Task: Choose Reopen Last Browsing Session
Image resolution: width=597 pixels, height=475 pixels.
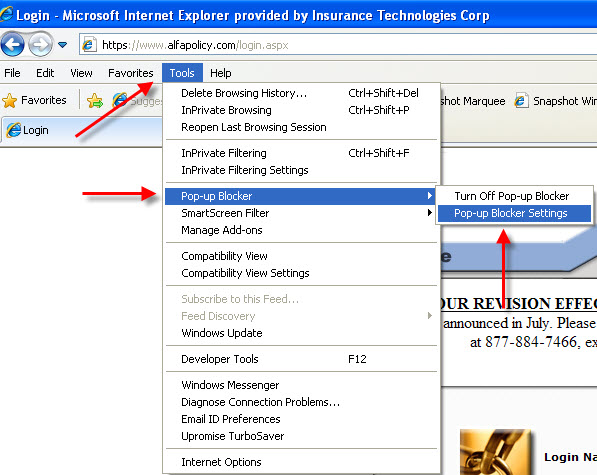Action: pos(302,127)
